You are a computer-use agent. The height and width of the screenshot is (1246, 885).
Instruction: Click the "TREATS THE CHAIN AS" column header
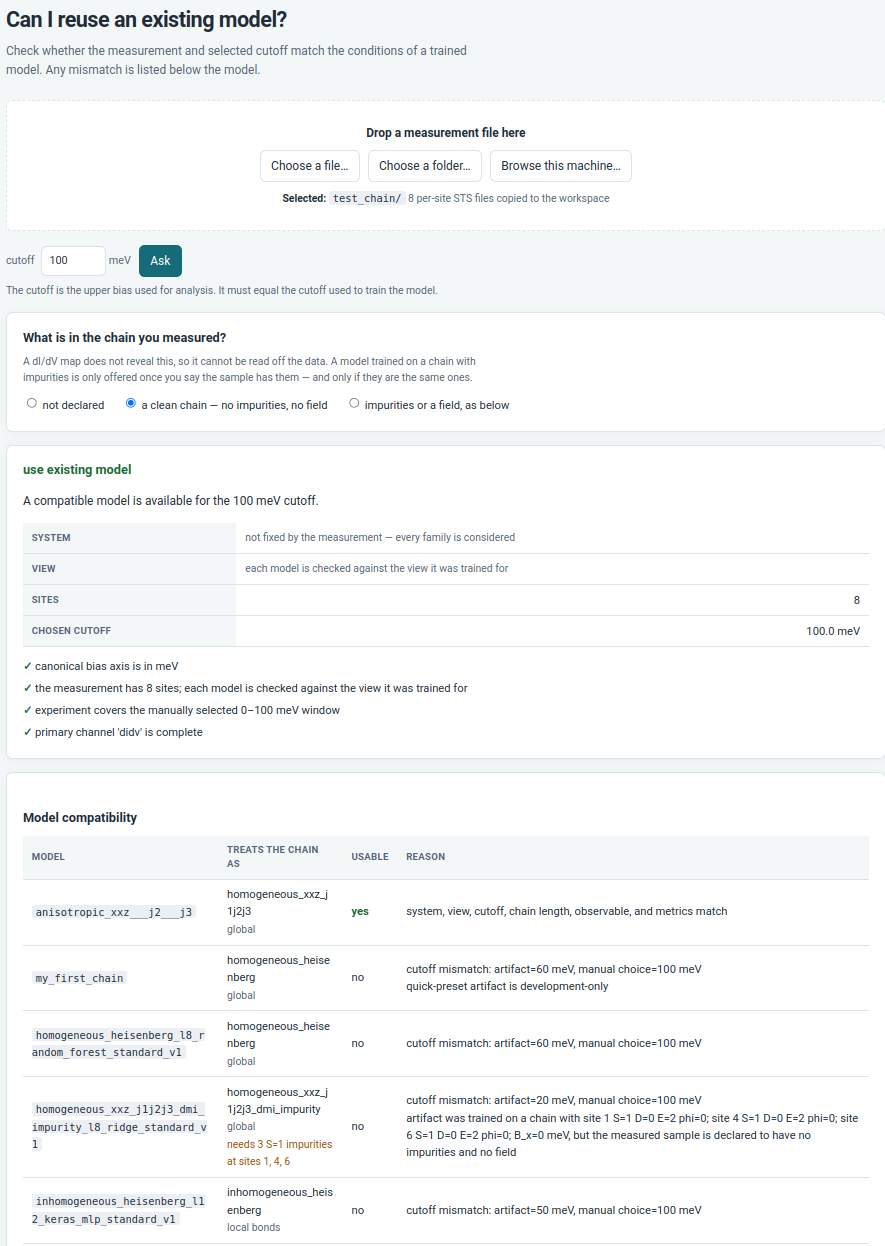point(273,856)
